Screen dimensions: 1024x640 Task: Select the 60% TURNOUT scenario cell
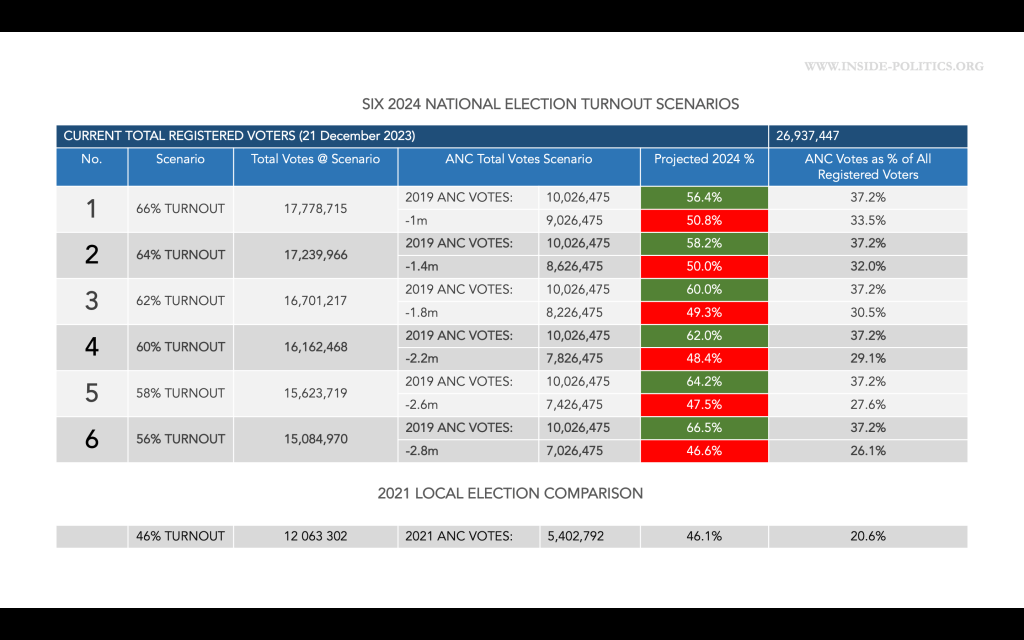click(x=180, y=347)
